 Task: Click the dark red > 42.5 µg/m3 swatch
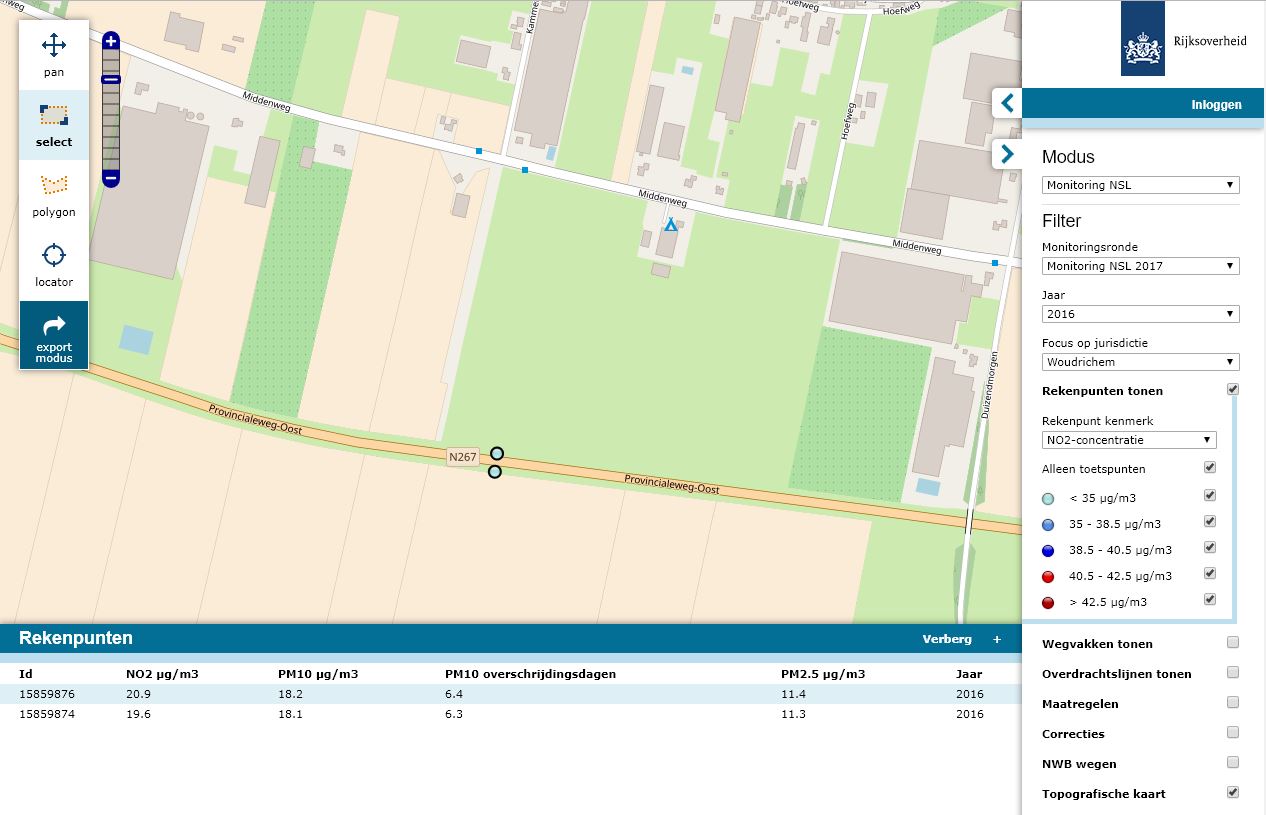pyautogui.click(x=1048, y=603)
